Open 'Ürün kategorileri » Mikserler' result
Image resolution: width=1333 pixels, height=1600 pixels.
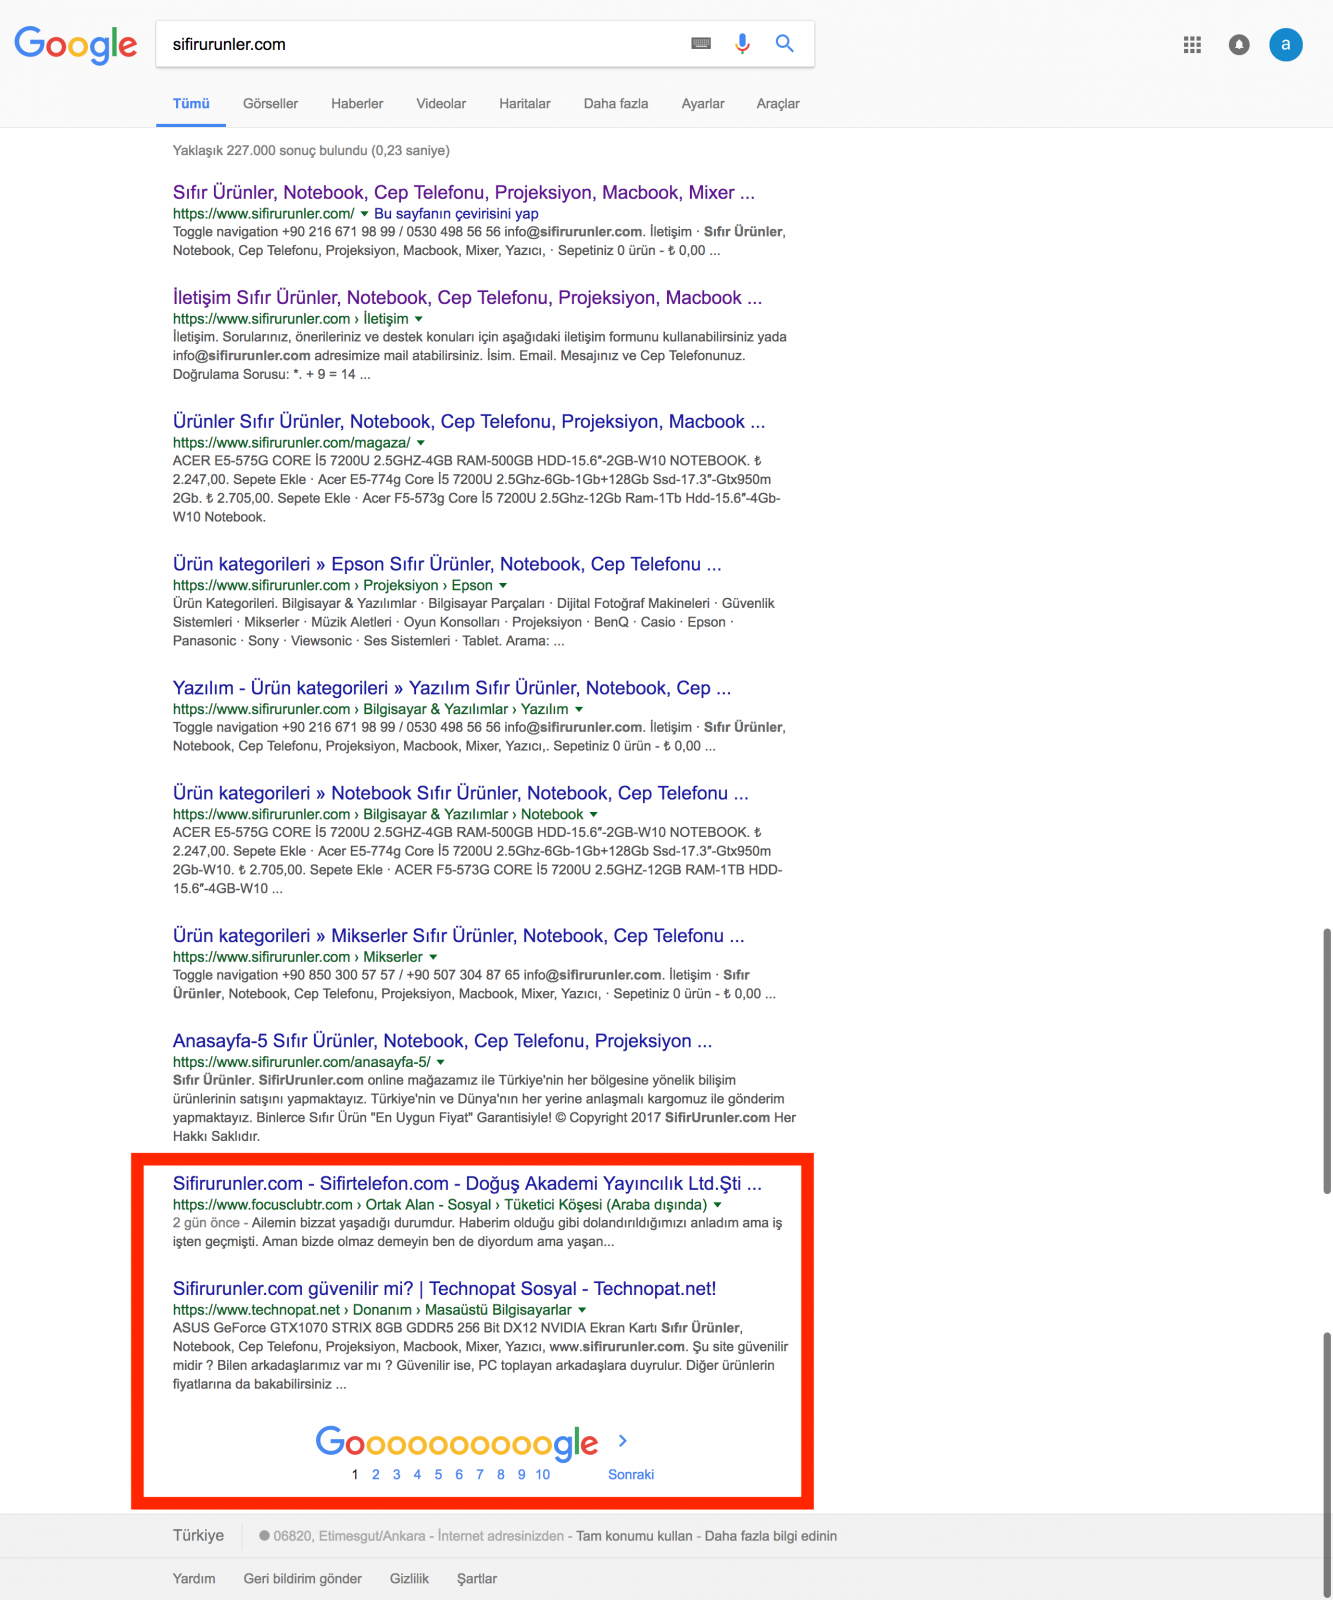pos(459,937)
